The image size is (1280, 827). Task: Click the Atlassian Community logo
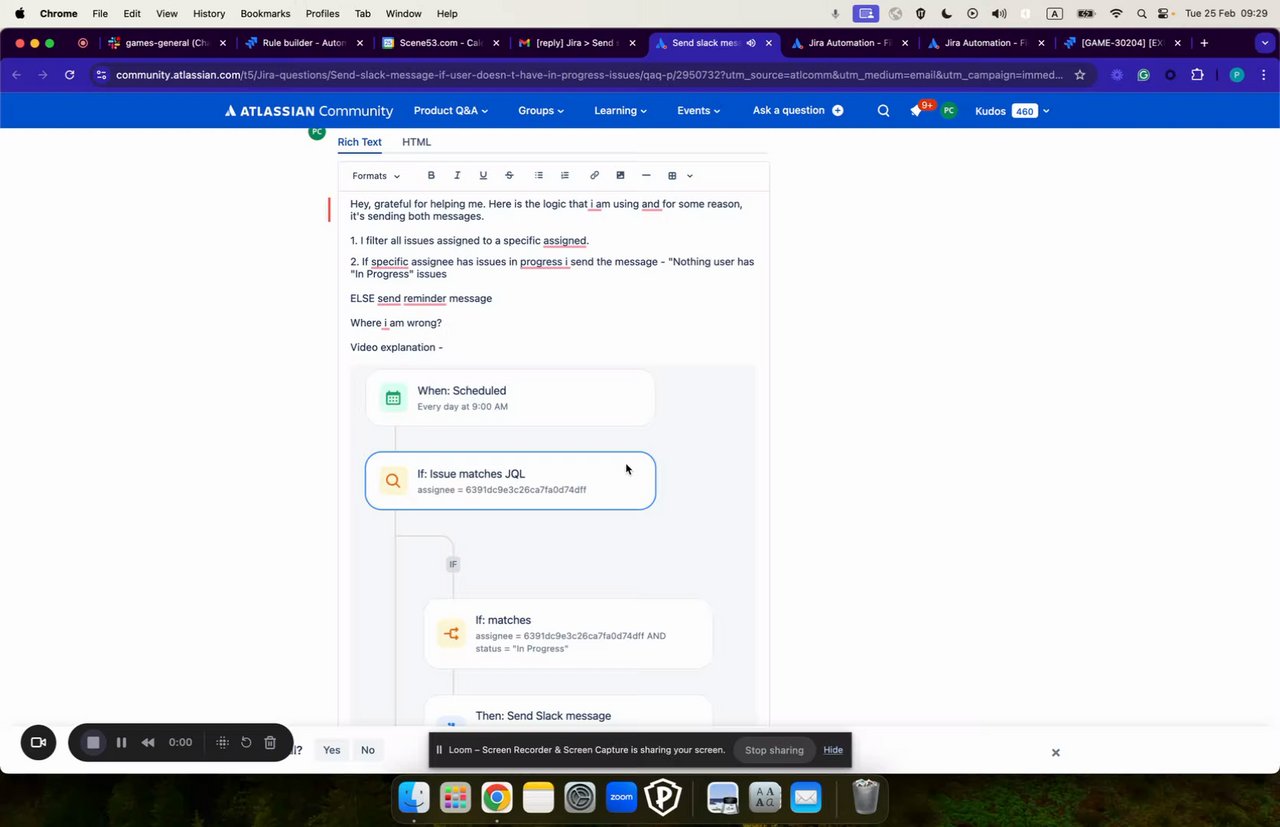coord(308,111)
